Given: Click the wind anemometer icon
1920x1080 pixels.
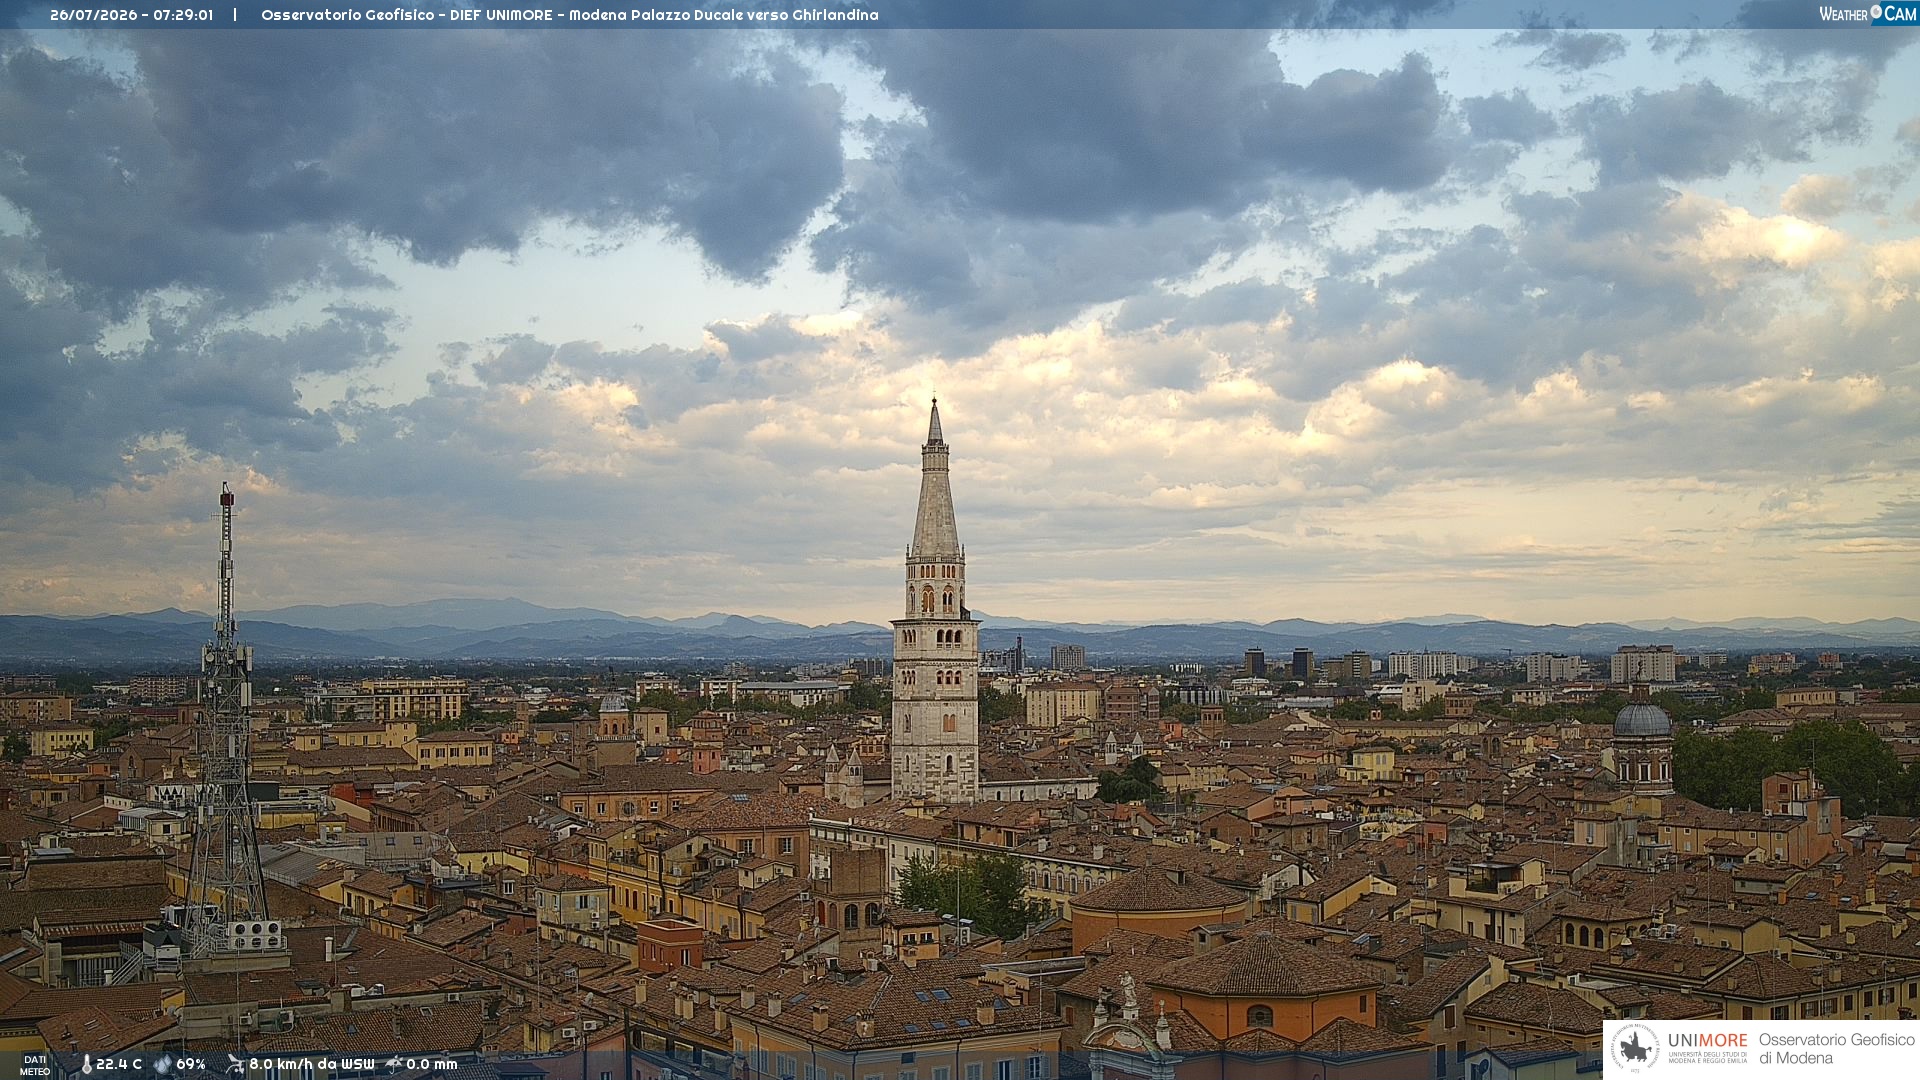Looking at the screenshot, I should [235, 1065].
